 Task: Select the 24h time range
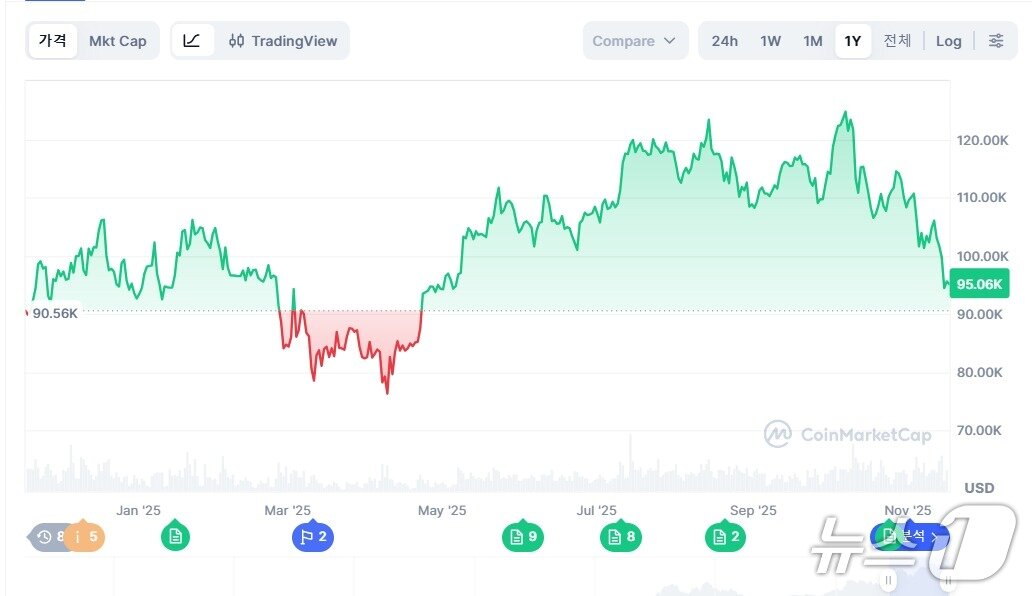(x=725, y=41)
